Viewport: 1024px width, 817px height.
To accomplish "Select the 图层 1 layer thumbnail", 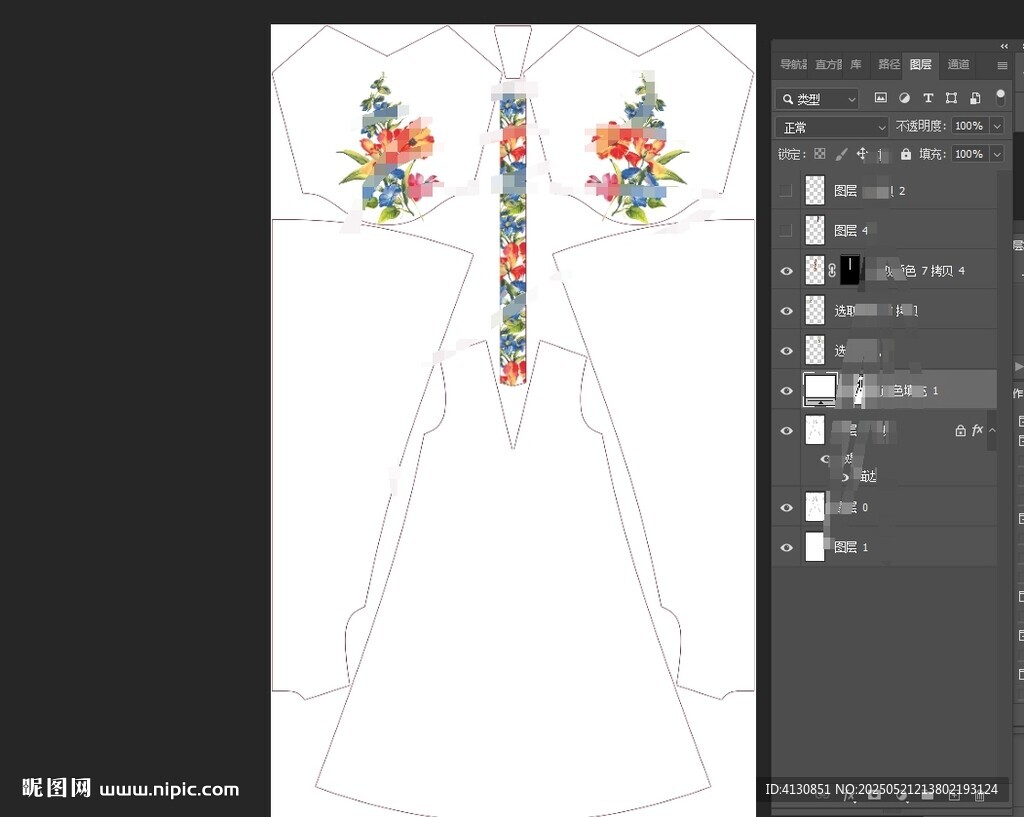I will 815,547.
